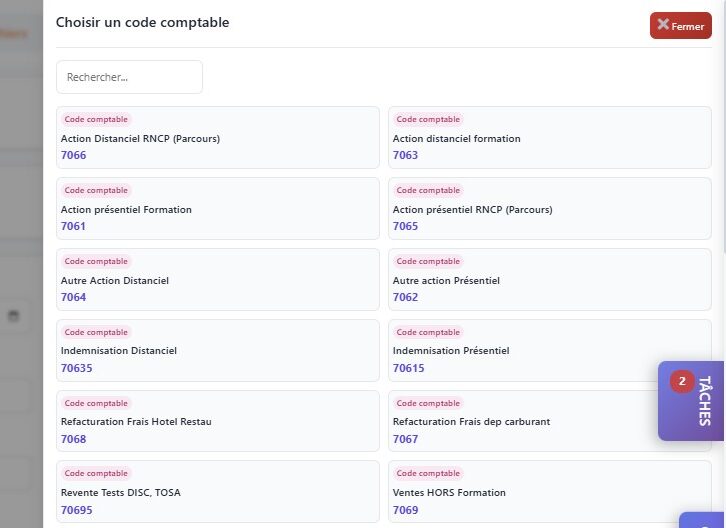Click the calendar icon behind the dialog
This screenshot has height=528, width=726.
click(14, 316)
